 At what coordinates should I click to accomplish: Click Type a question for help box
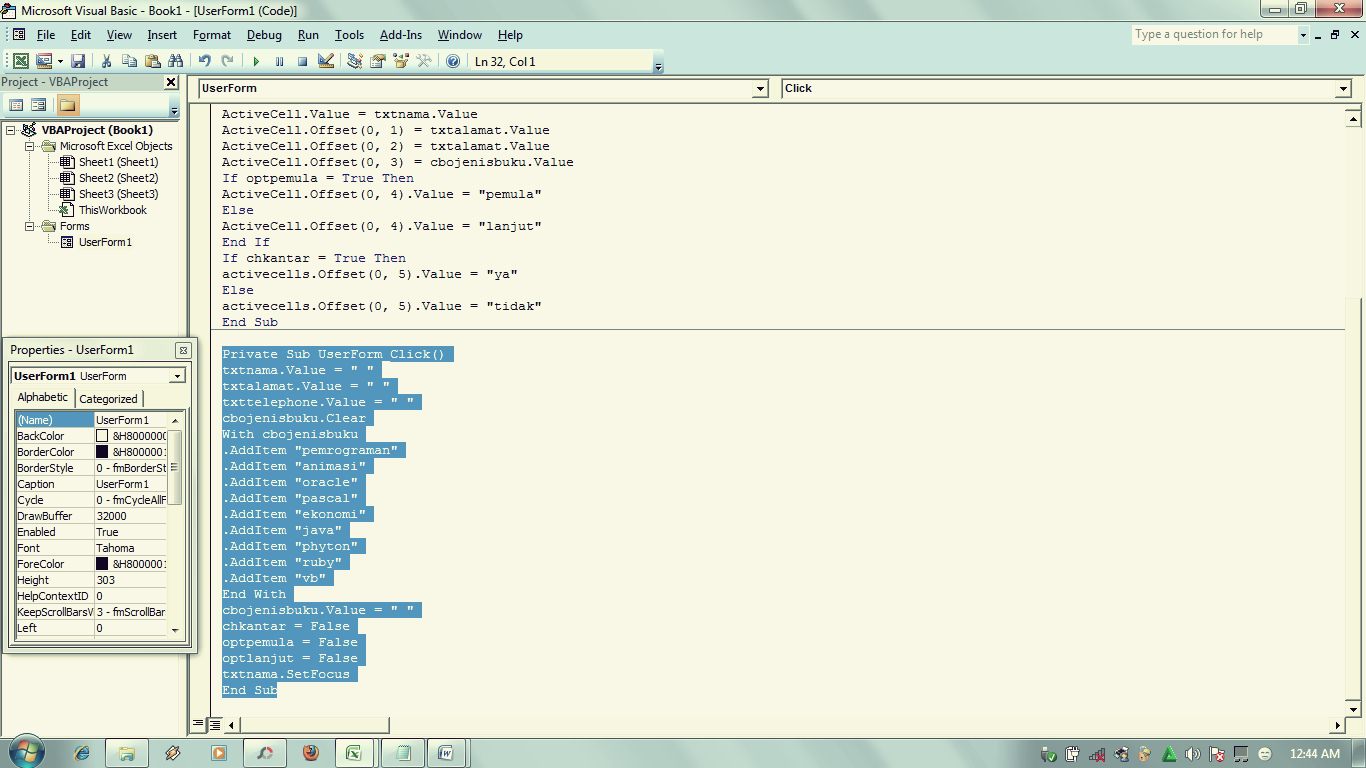[x=1213, y=34]
